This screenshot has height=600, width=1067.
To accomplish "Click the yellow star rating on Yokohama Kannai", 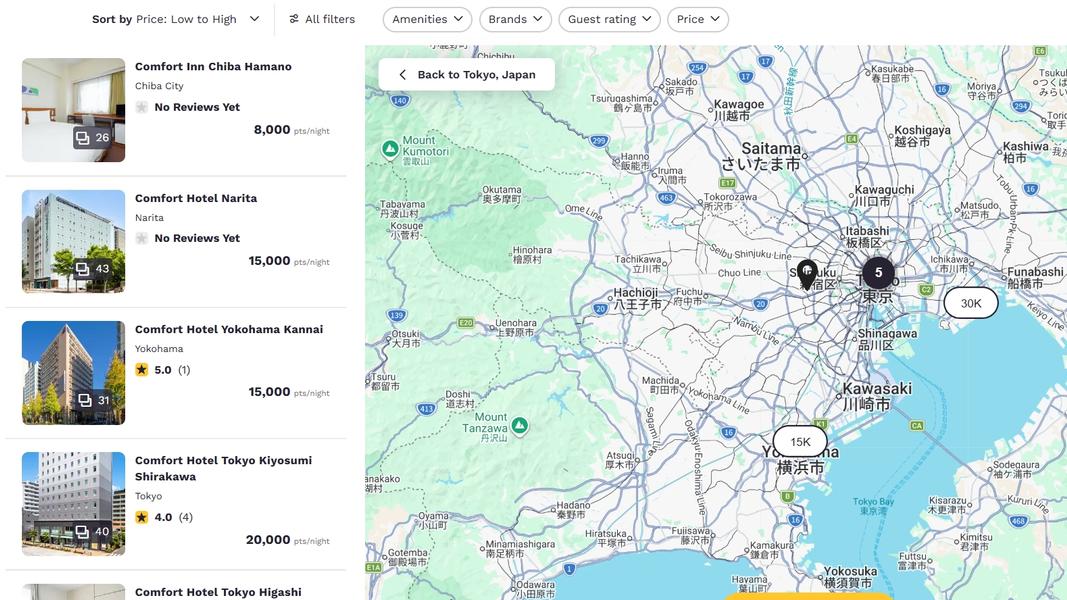I will [x=142, y=370].
